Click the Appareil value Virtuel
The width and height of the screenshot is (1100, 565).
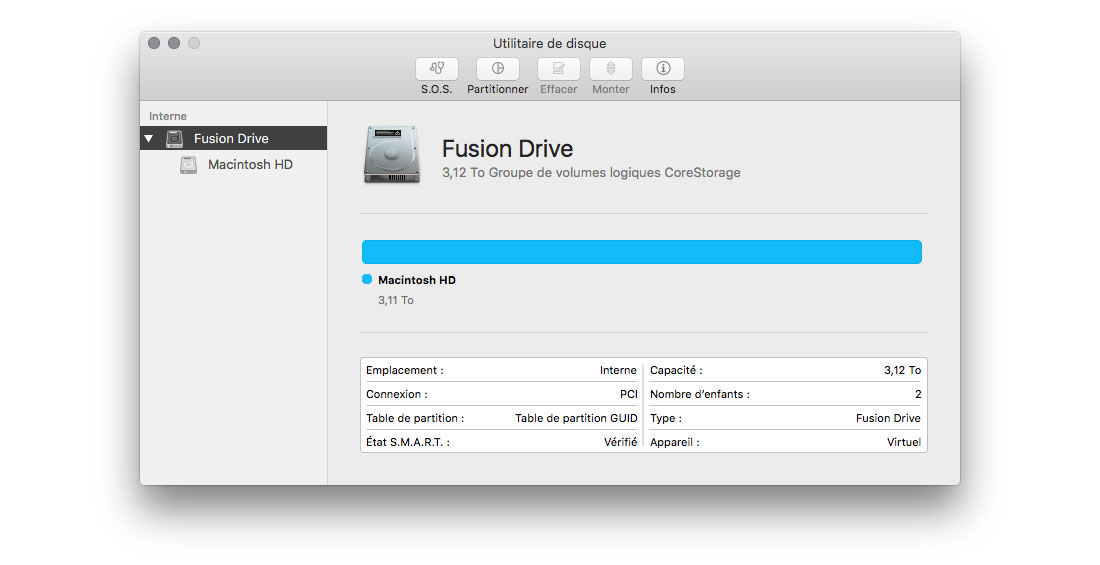coord(904,441)
